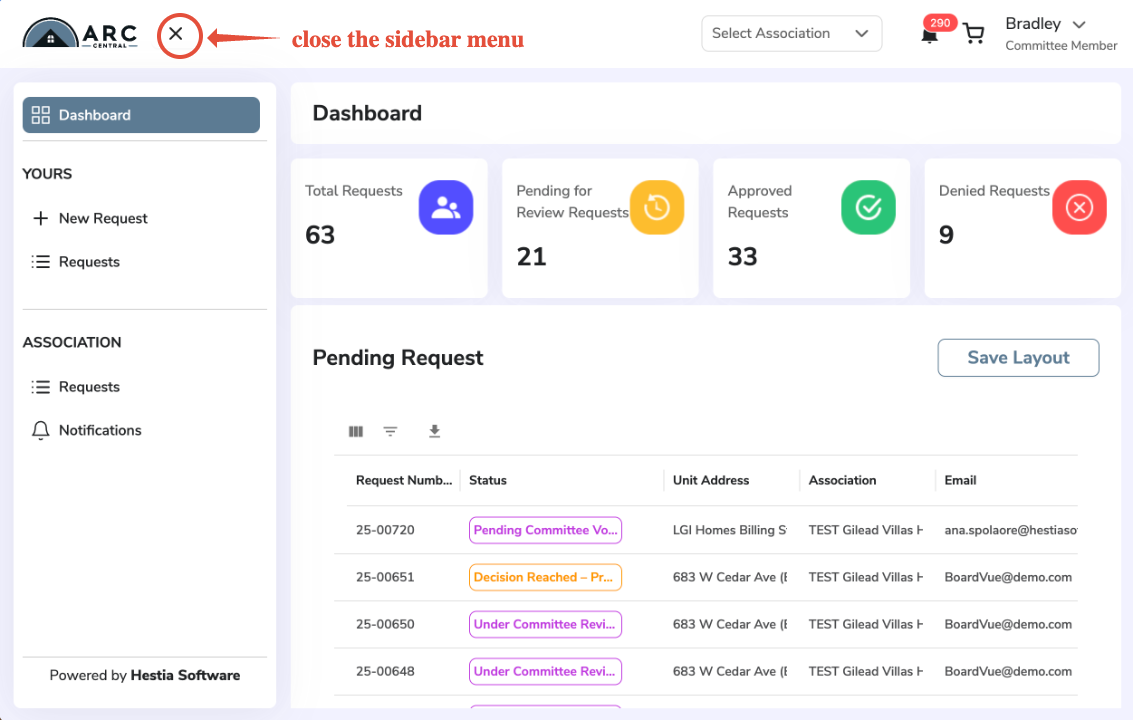This screenshot has height=720, width=1133.
Task: Click the LGI Homes Billing address cell
Action: pyautogui.click(x=730, y=530)
